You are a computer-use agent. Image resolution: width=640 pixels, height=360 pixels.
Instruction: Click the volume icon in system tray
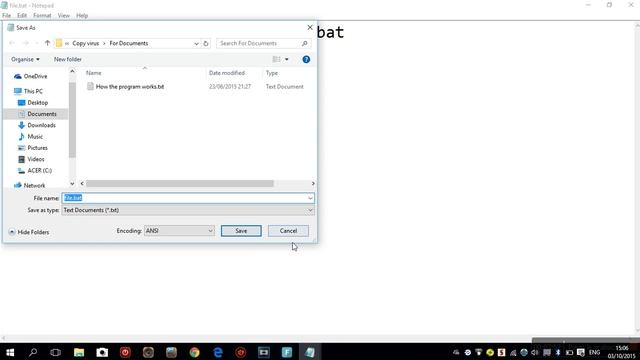[535, 352]
